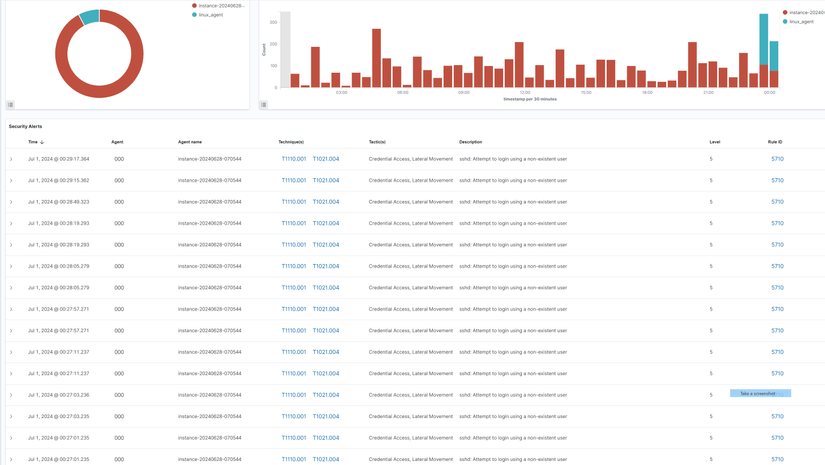Open rule 5710 in the 00:29:17.364 row
825x465 pixels.
777,159
